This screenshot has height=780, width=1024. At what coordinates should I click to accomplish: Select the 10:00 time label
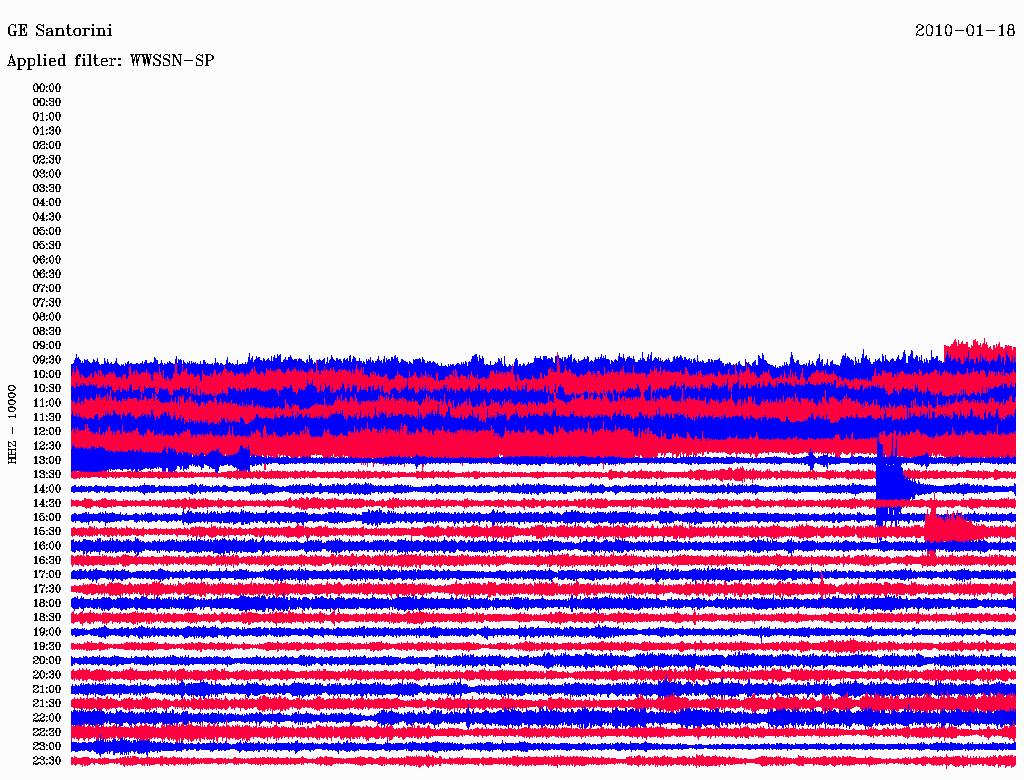point(46,374)
